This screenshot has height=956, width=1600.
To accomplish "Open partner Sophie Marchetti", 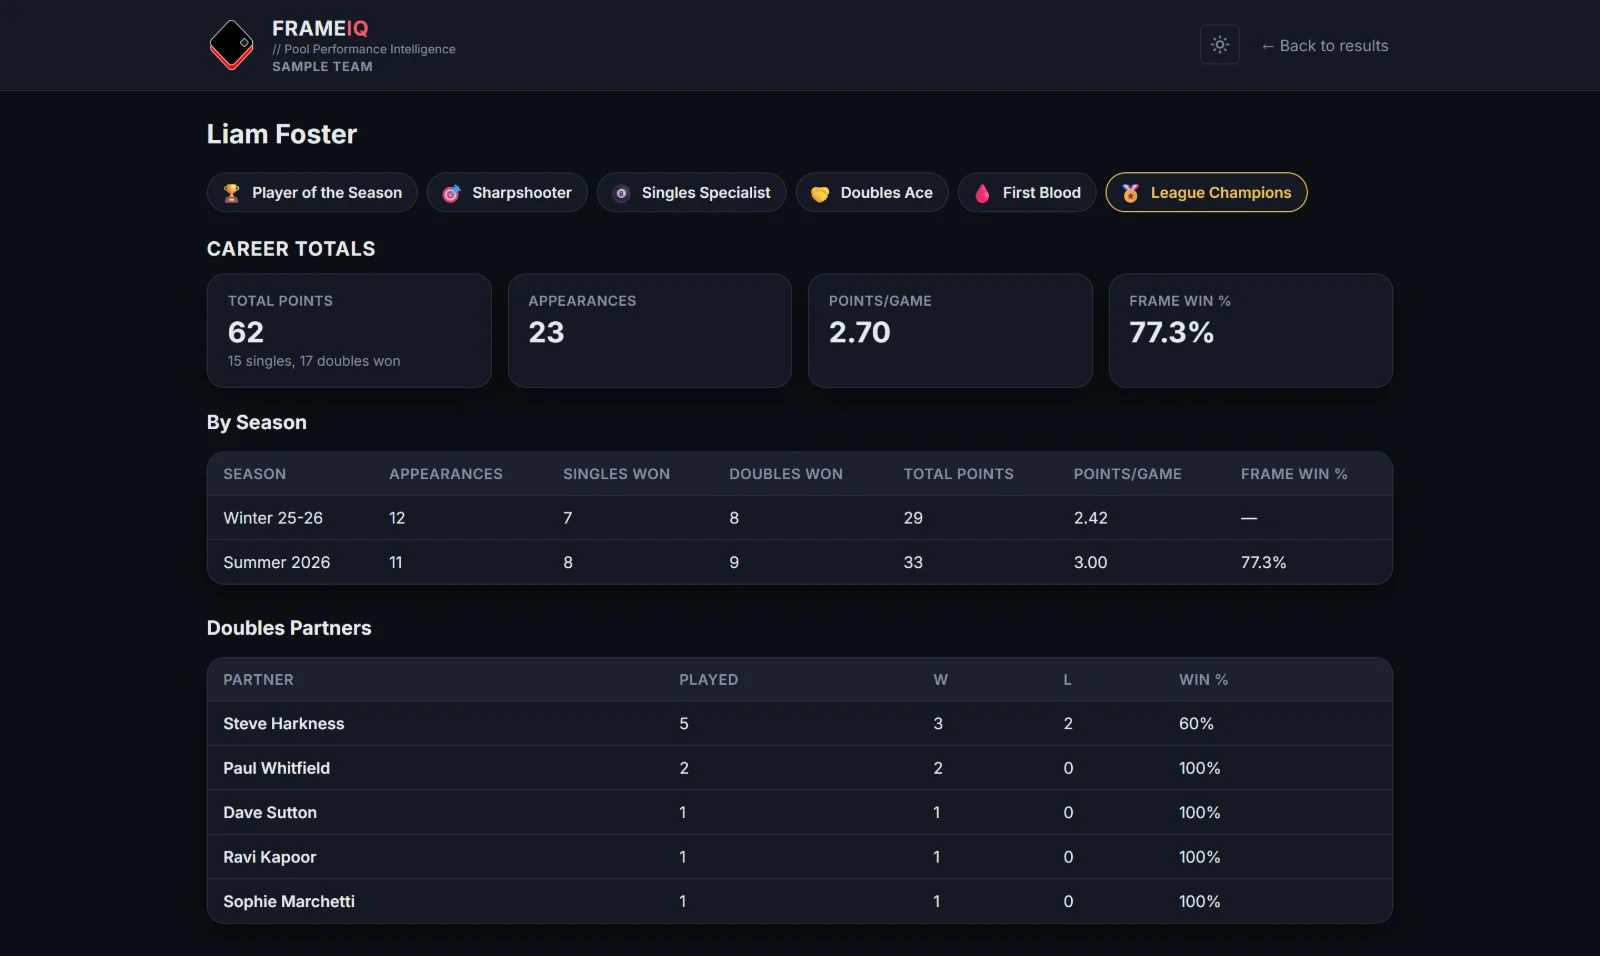I will pyautogui.click(x=289, y=902).
